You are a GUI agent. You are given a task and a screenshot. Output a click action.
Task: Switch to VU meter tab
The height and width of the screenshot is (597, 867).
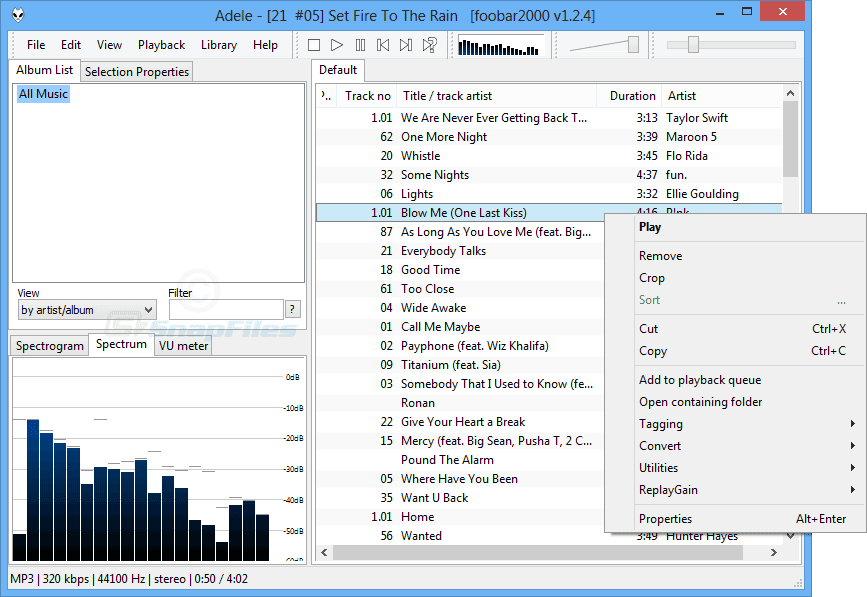[183, 346]
